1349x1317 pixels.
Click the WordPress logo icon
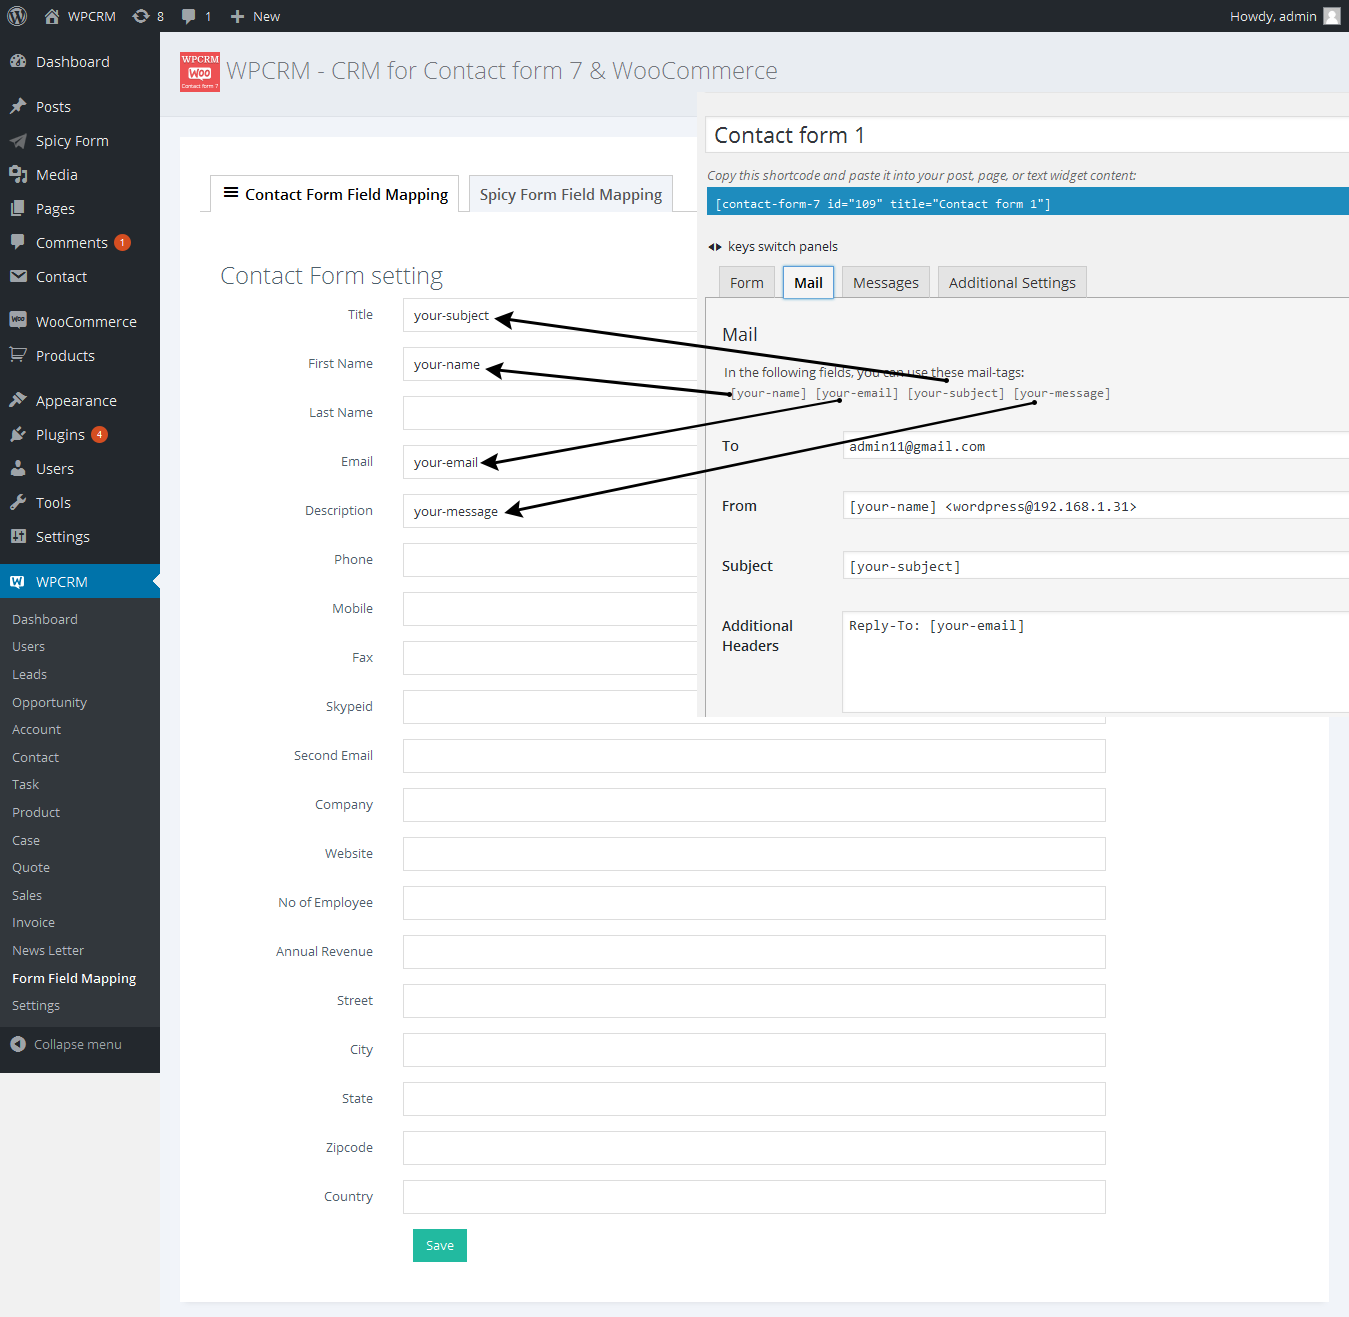point(17,16)
